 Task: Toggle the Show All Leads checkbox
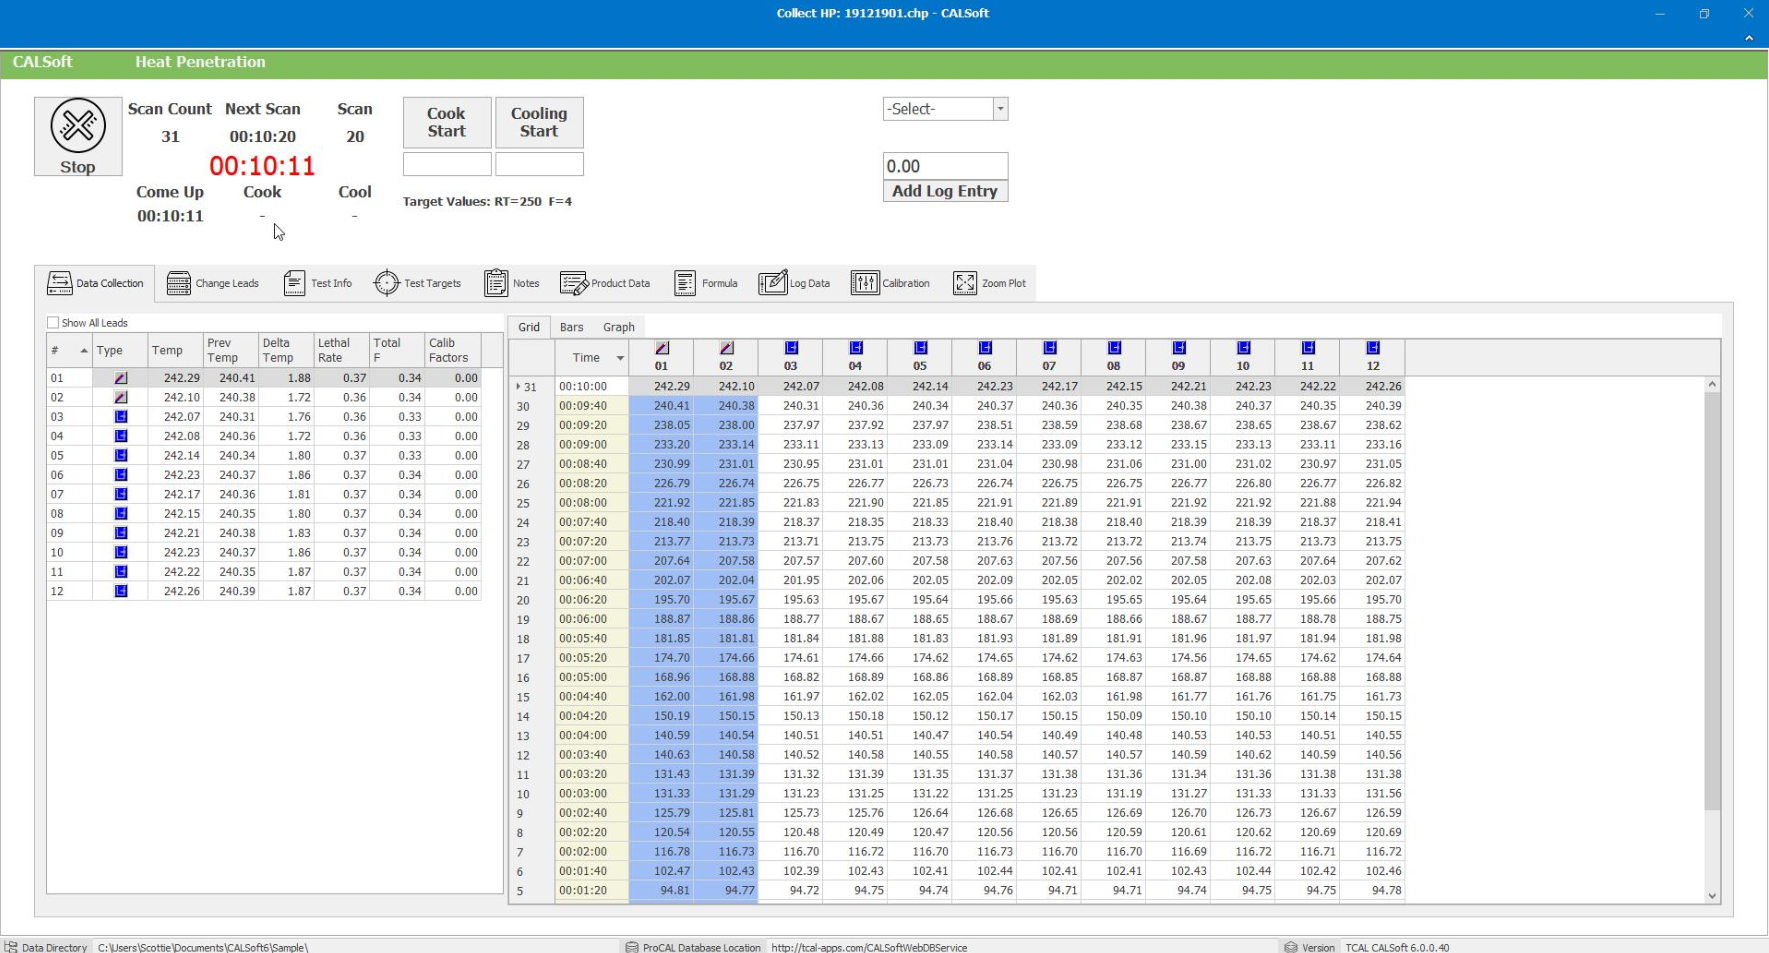click(x=53, y=323)
